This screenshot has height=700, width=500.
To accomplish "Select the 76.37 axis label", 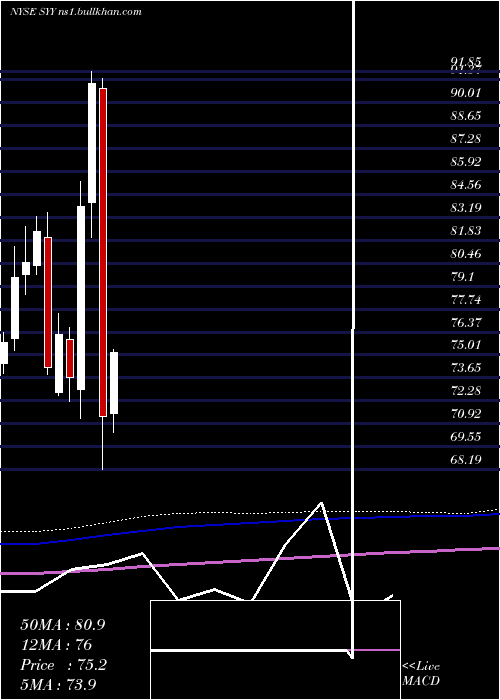I will tap(466, 322).
